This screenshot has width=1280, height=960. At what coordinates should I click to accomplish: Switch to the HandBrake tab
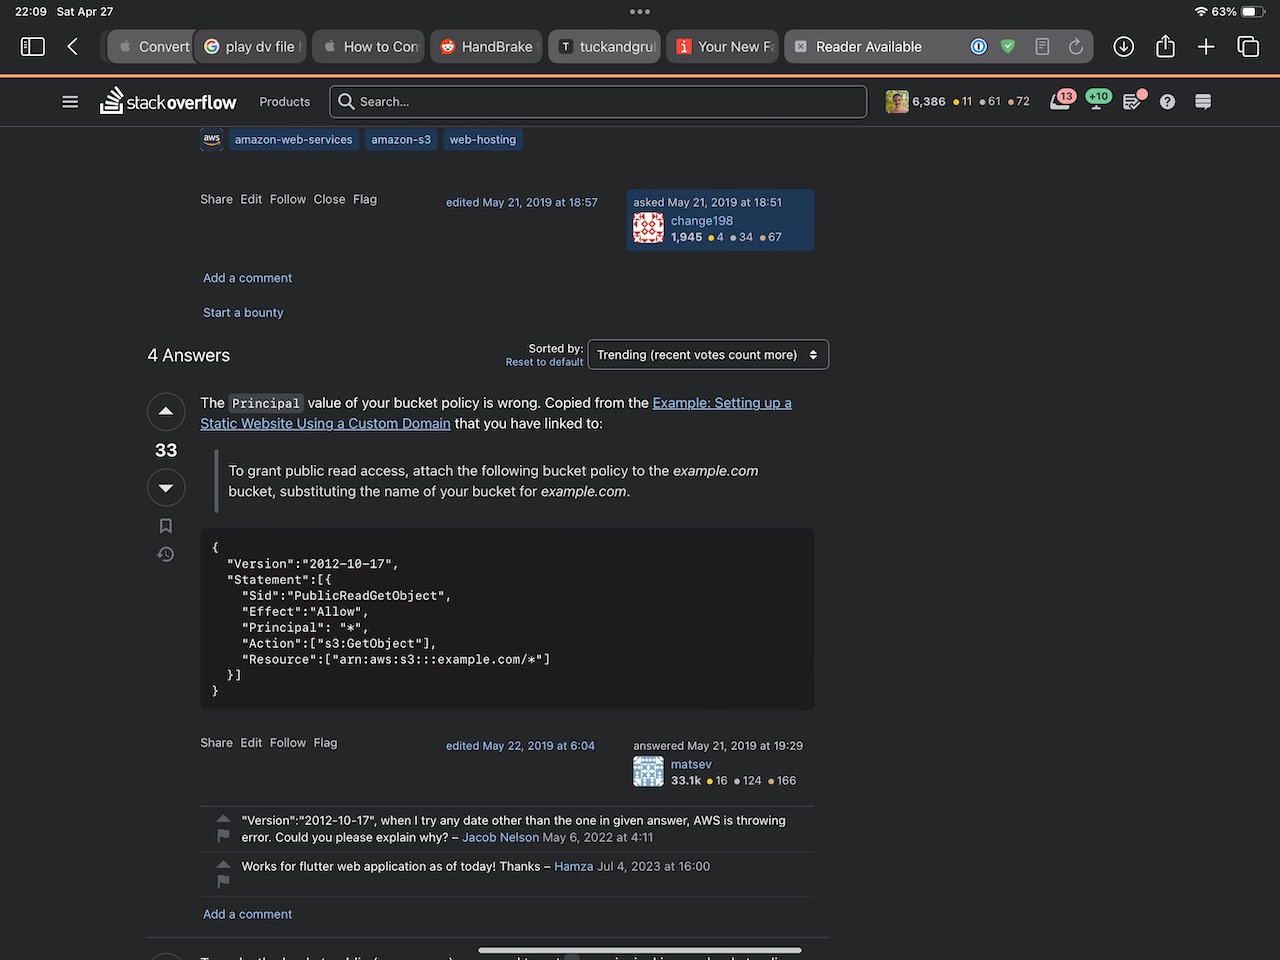point(487,47)
